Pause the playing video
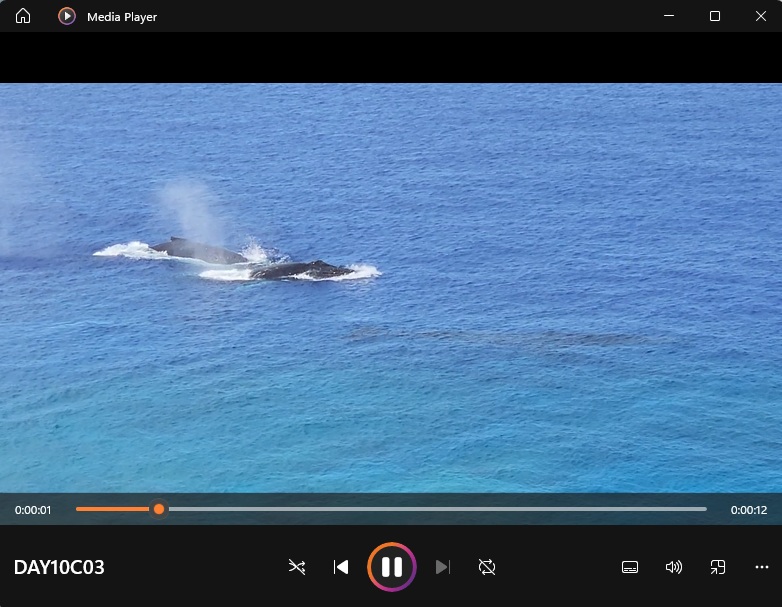Image resolution: width=782 pixels, height=607 pixels. pos(391,567)
